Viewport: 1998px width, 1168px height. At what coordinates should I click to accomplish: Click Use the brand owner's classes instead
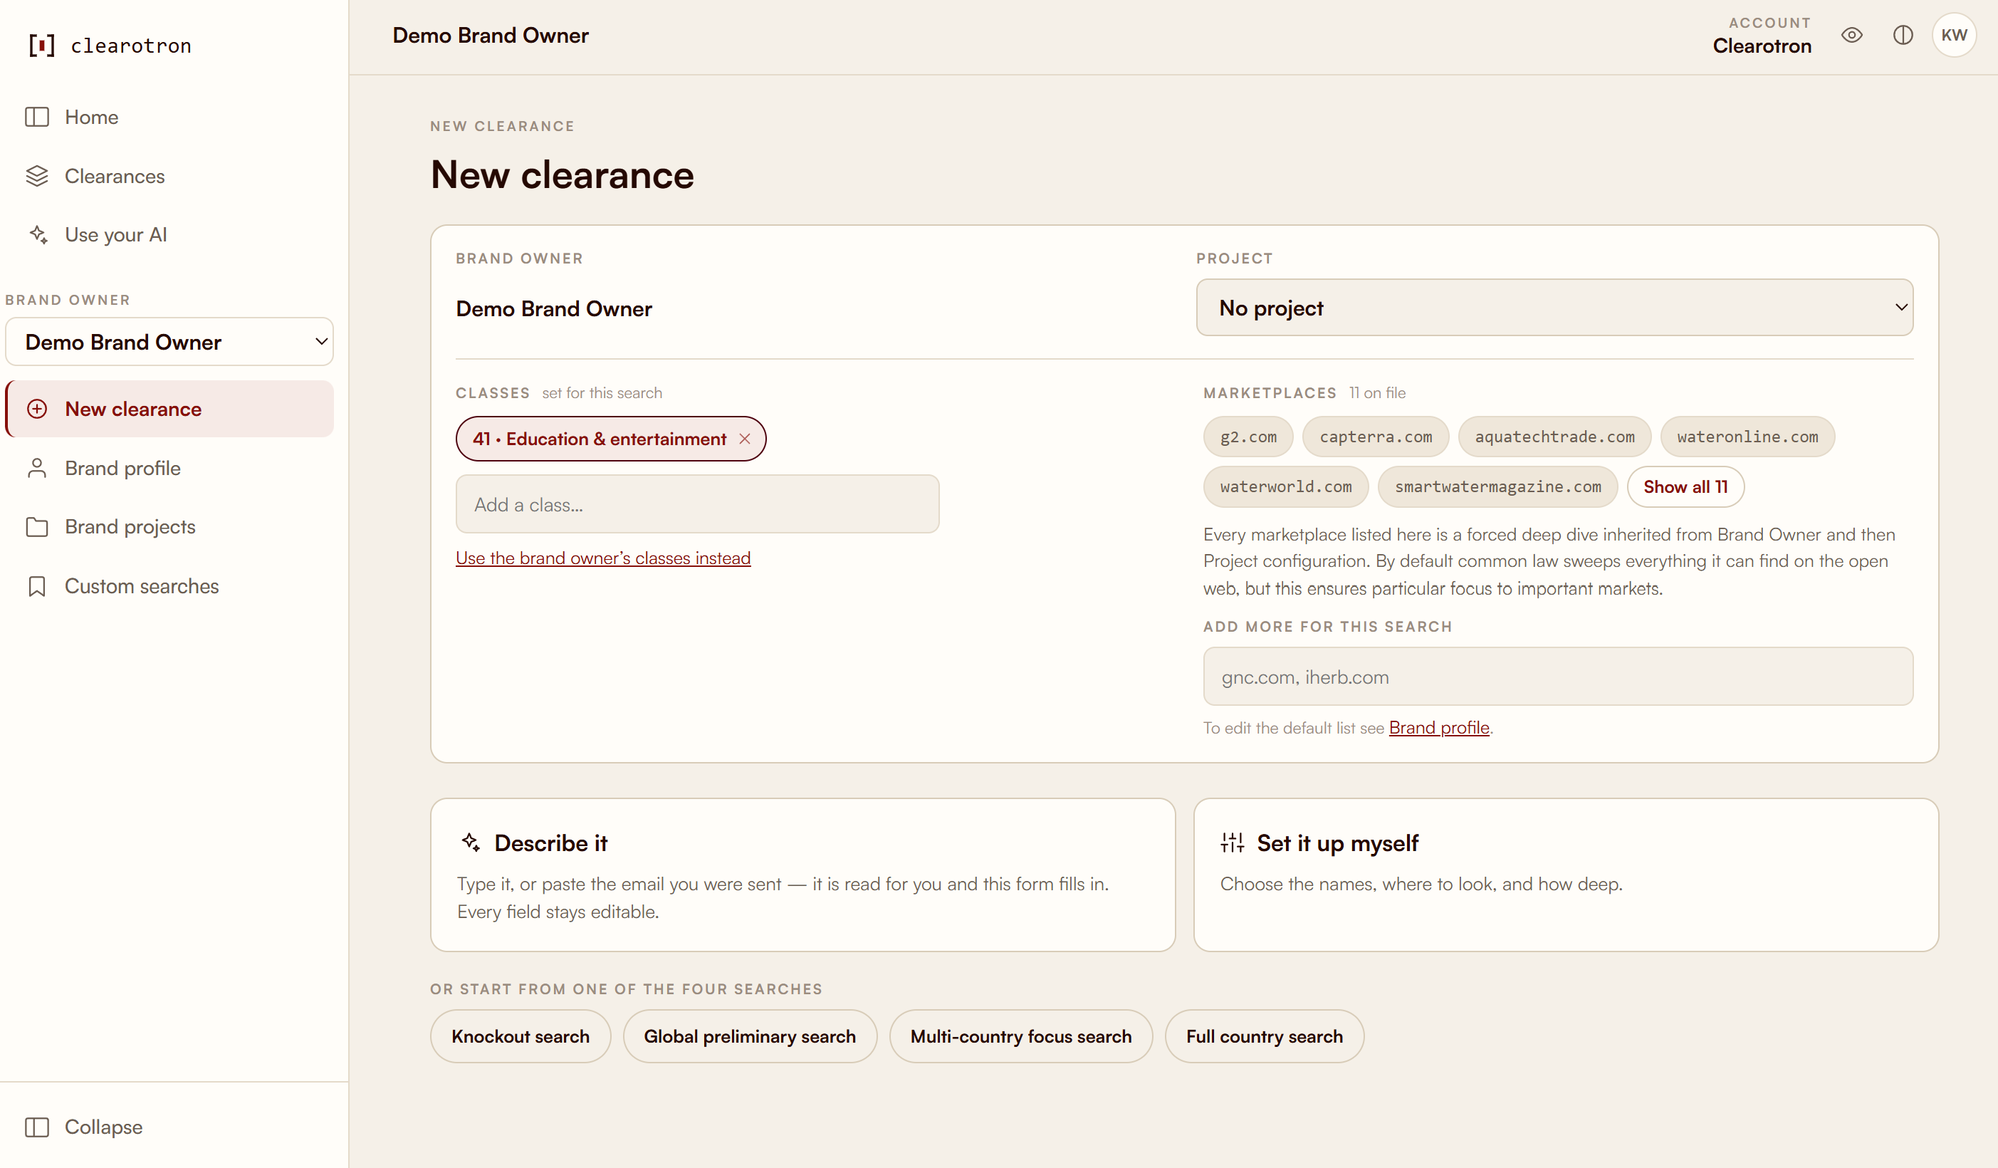pos(603,558)
